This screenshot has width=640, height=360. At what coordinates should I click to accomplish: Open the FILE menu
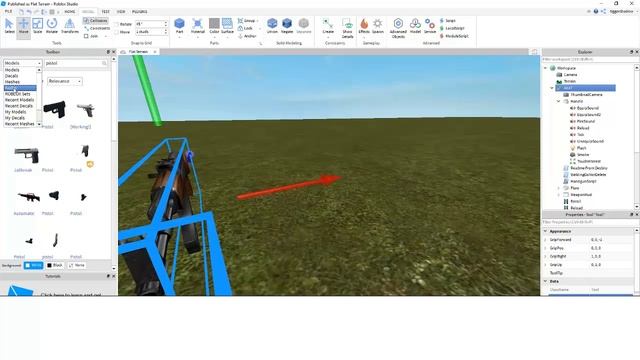point(8,11)
